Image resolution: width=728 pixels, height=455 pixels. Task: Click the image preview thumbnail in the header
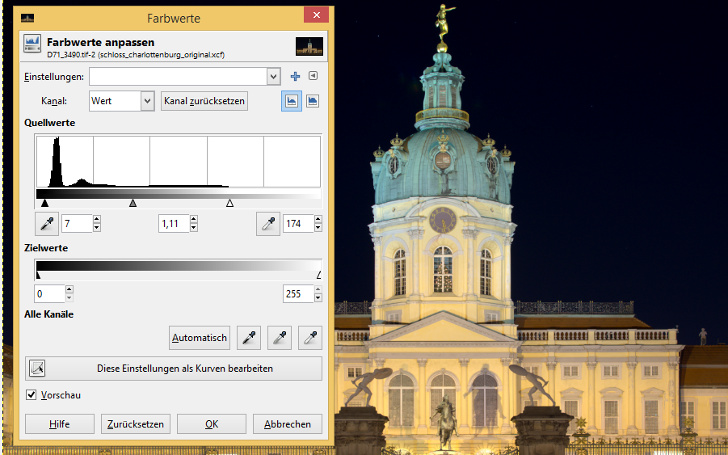coord(309,46)
